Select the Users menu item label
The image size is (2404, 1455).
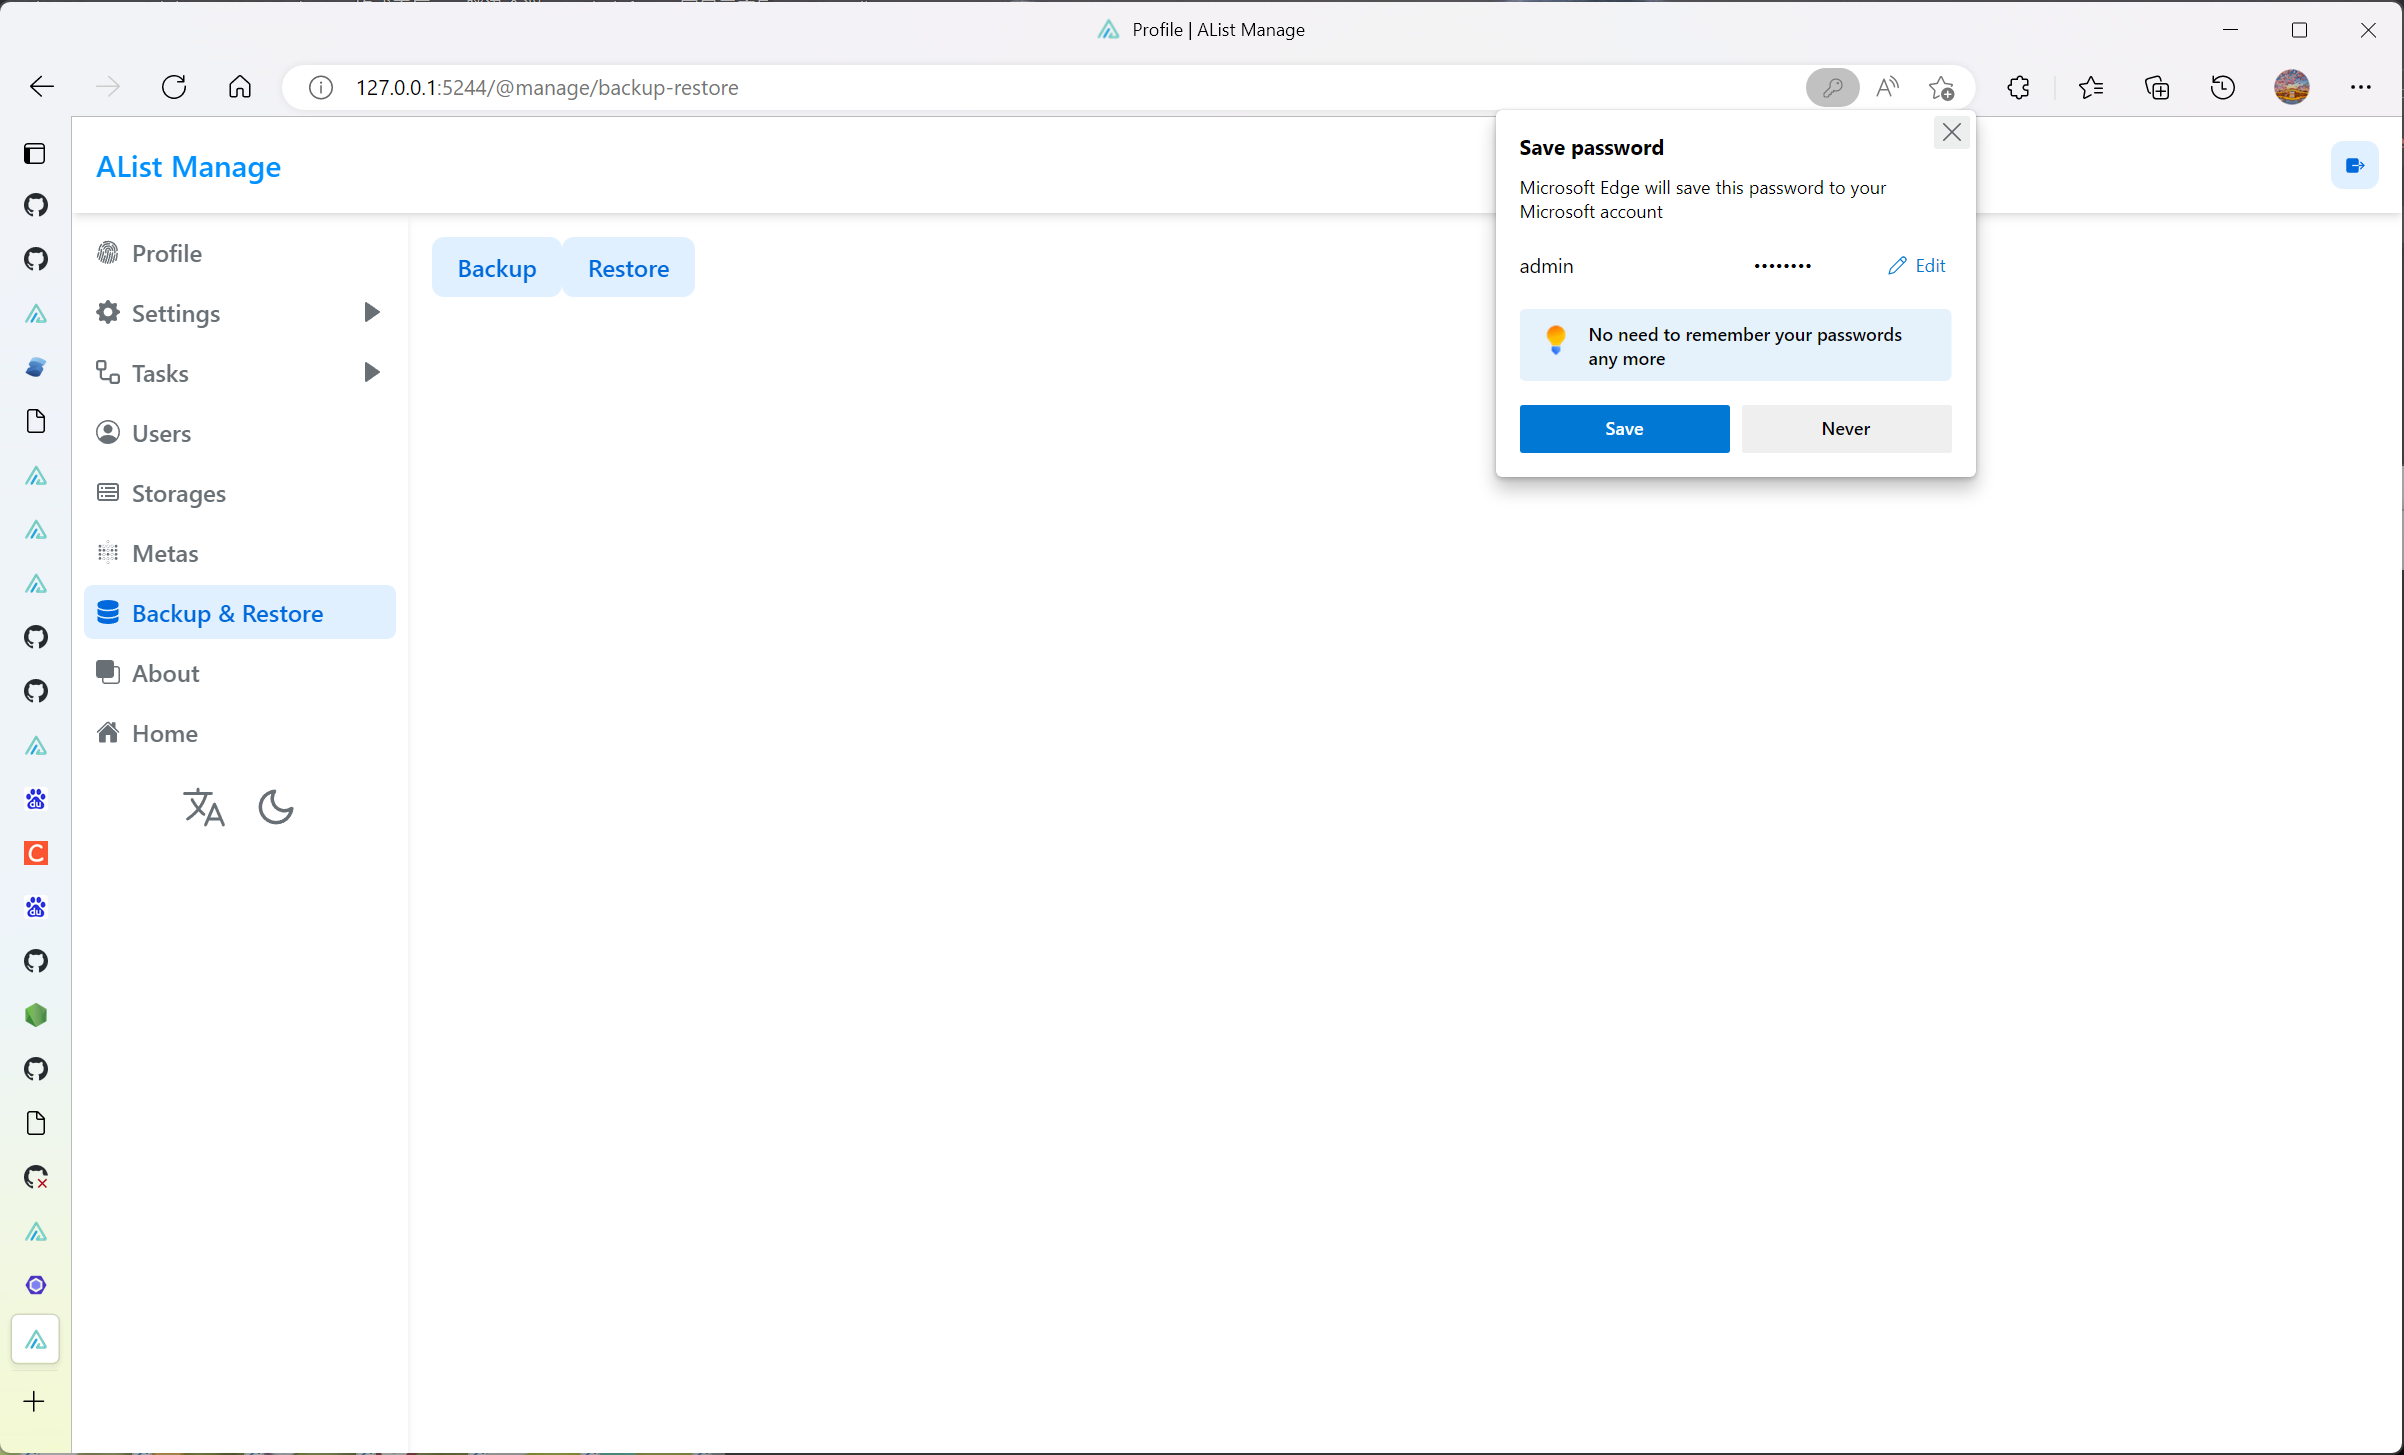(x=161, y=433)
